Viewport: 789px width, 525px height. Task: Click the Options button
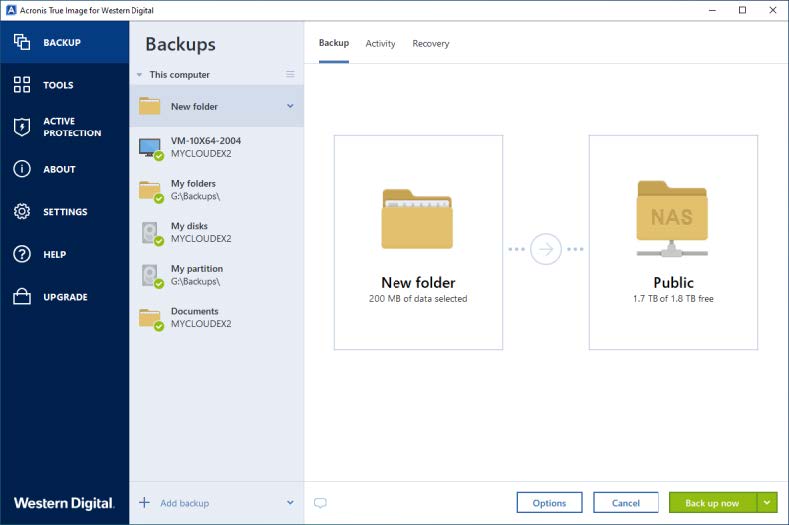549,502
